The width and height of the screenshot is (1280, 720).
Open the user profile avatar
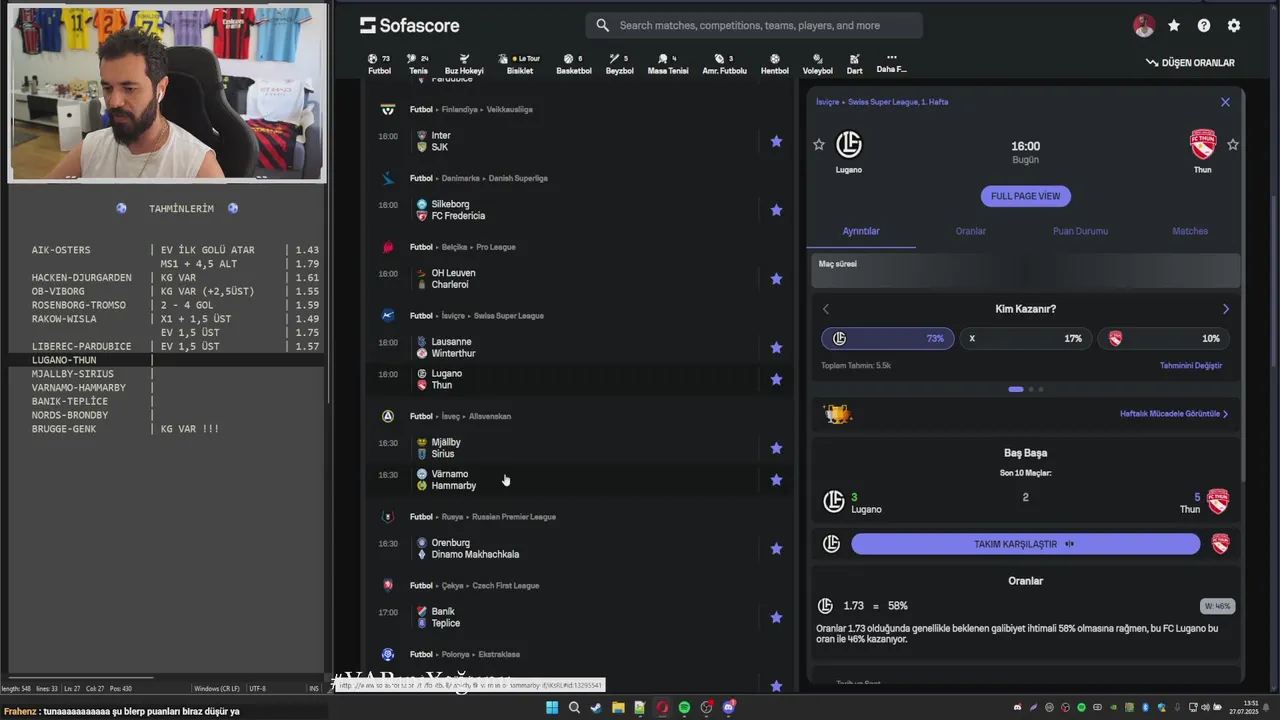click(x=1144, y=26)
